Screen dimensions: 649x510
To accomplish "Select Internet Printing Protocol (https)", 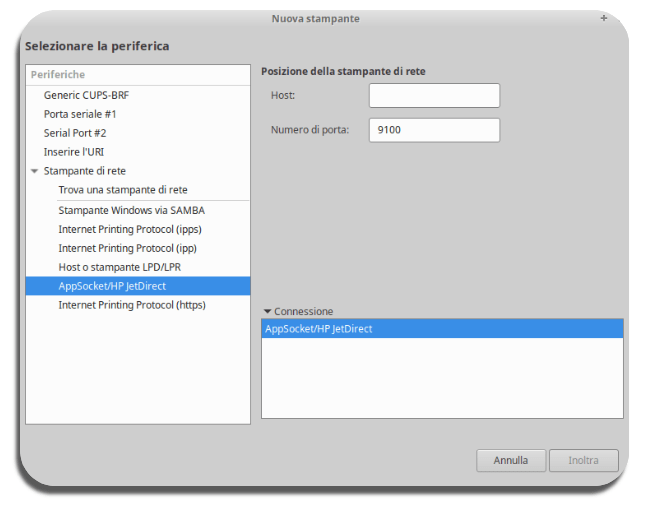I will 131,305.
